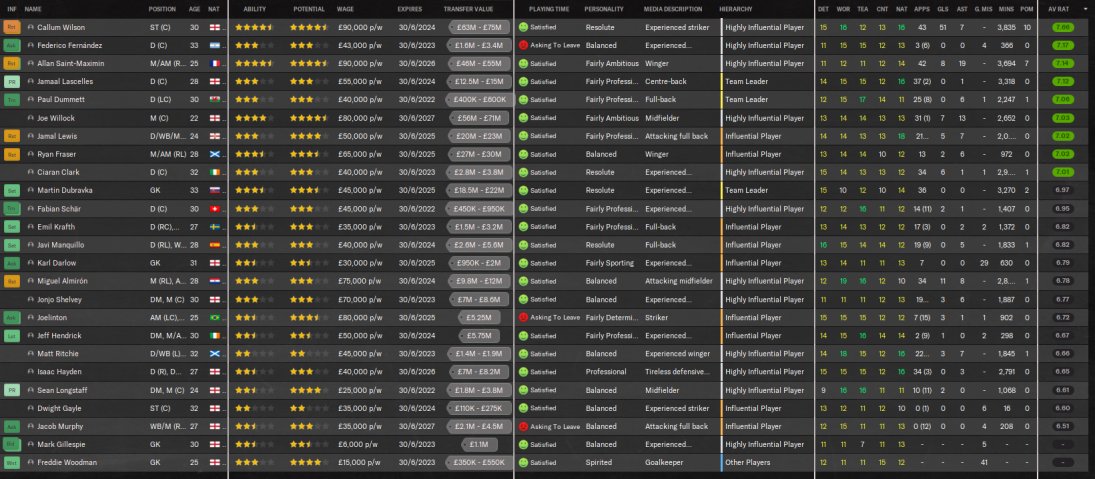1095x479 pixels.
Task: Click the French flag beside Allan Saint-Maximin
Action: pyautogui.click(x=213, y=64)
